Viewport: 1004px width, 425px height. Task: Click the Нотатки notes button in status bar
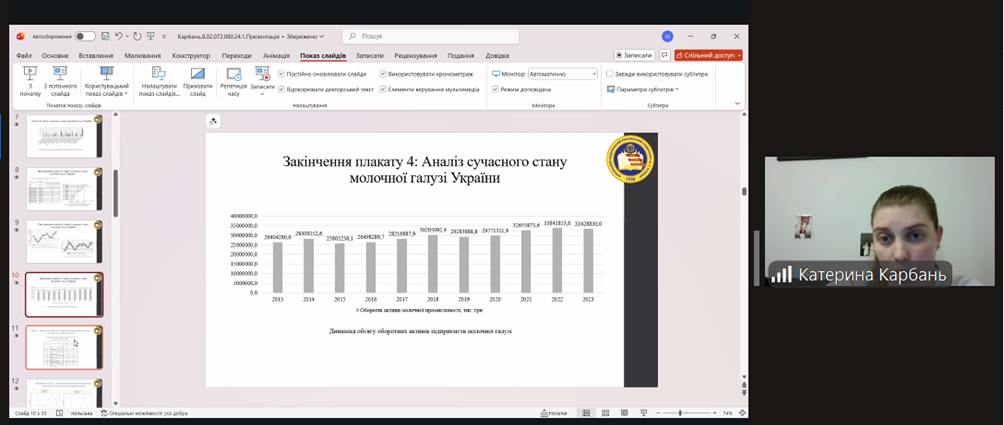553,413
